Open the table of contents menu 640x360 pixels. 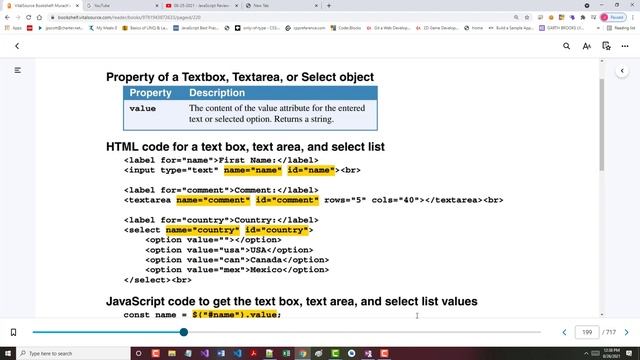18,70
